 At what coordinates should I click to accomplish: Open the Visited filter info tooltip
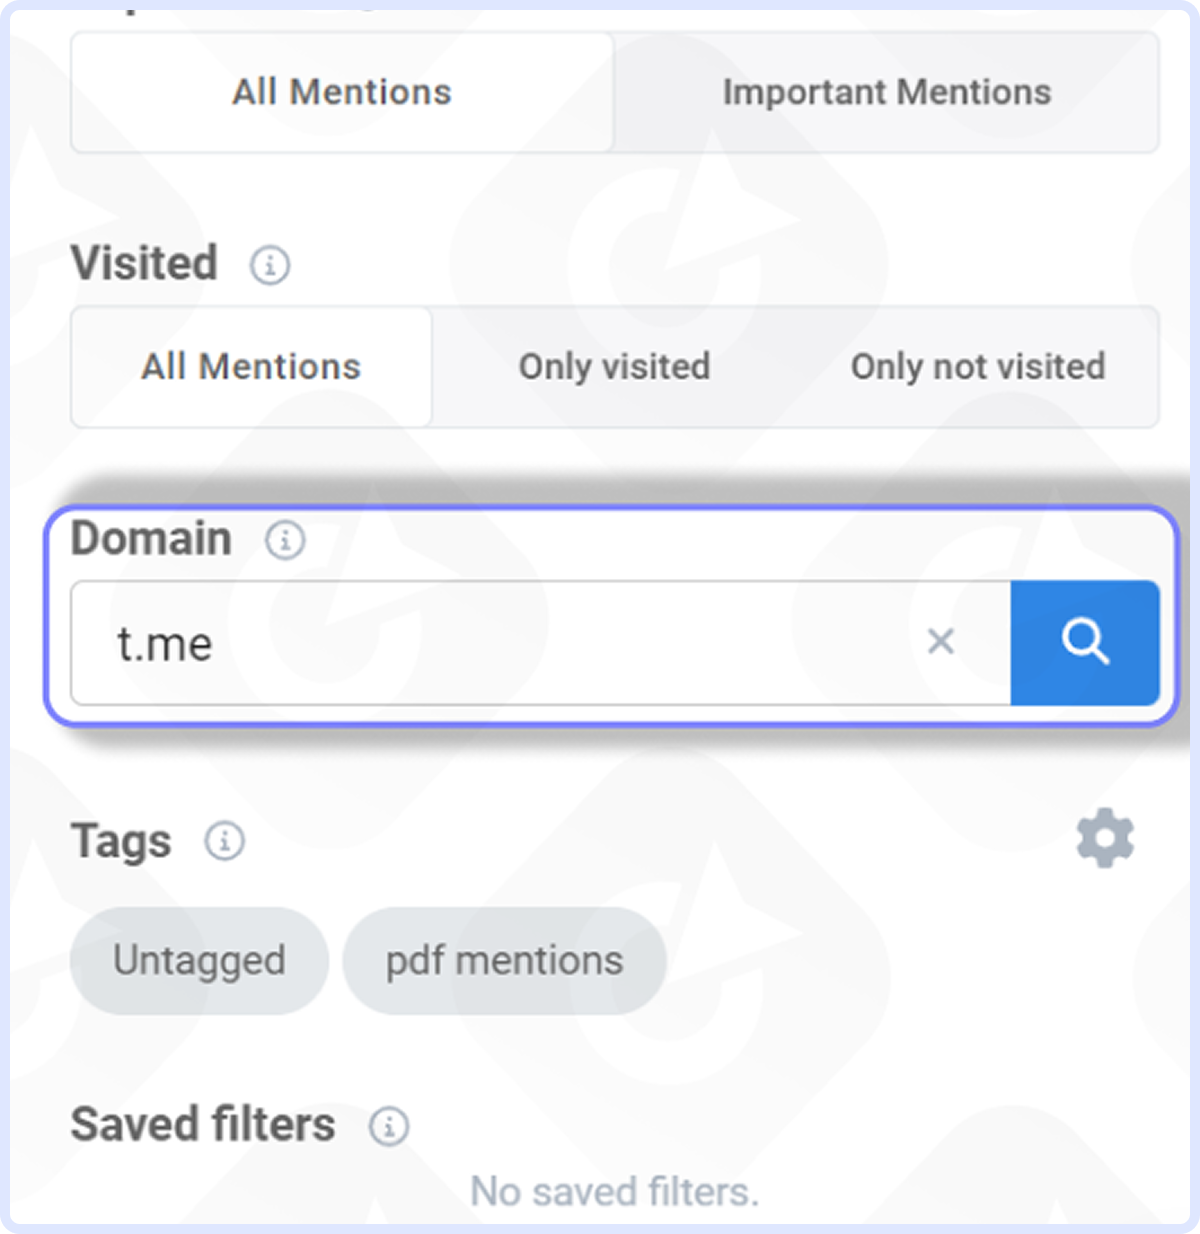270,264
